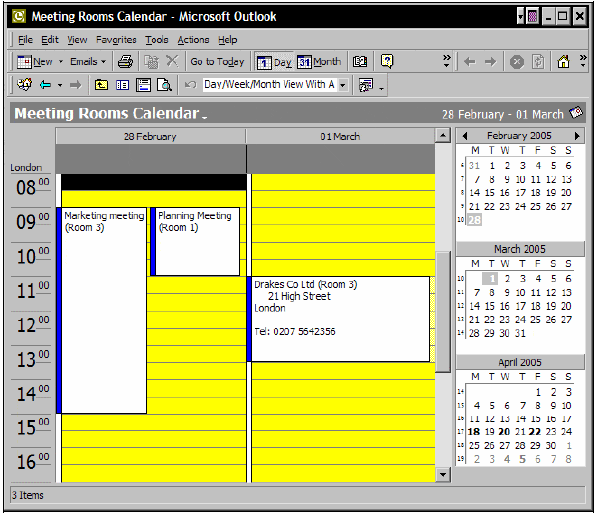Click the Home page icon
Viewport: 595px width, 513px height.
coord(564,61)
